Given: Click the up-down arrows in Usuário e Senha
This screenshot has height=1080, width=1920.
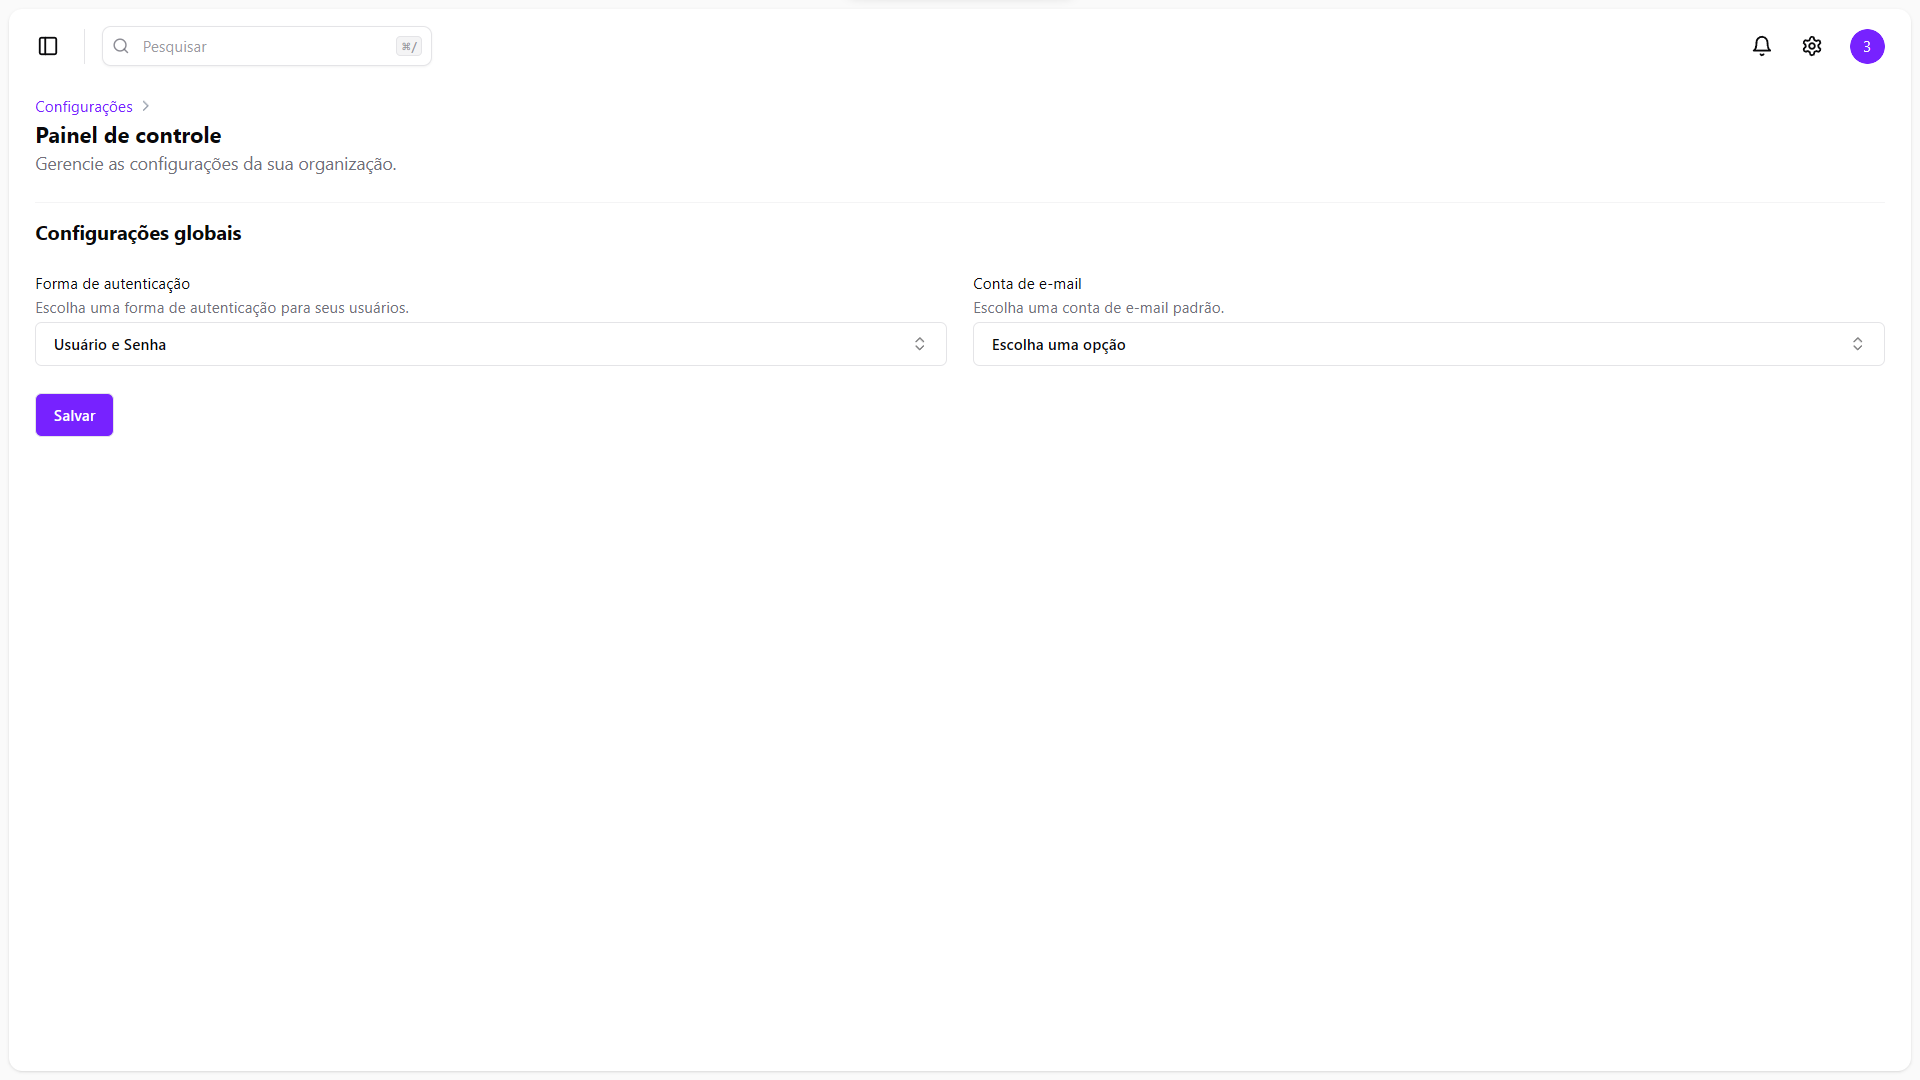Looking at the screenshot, I should point(919,344).
